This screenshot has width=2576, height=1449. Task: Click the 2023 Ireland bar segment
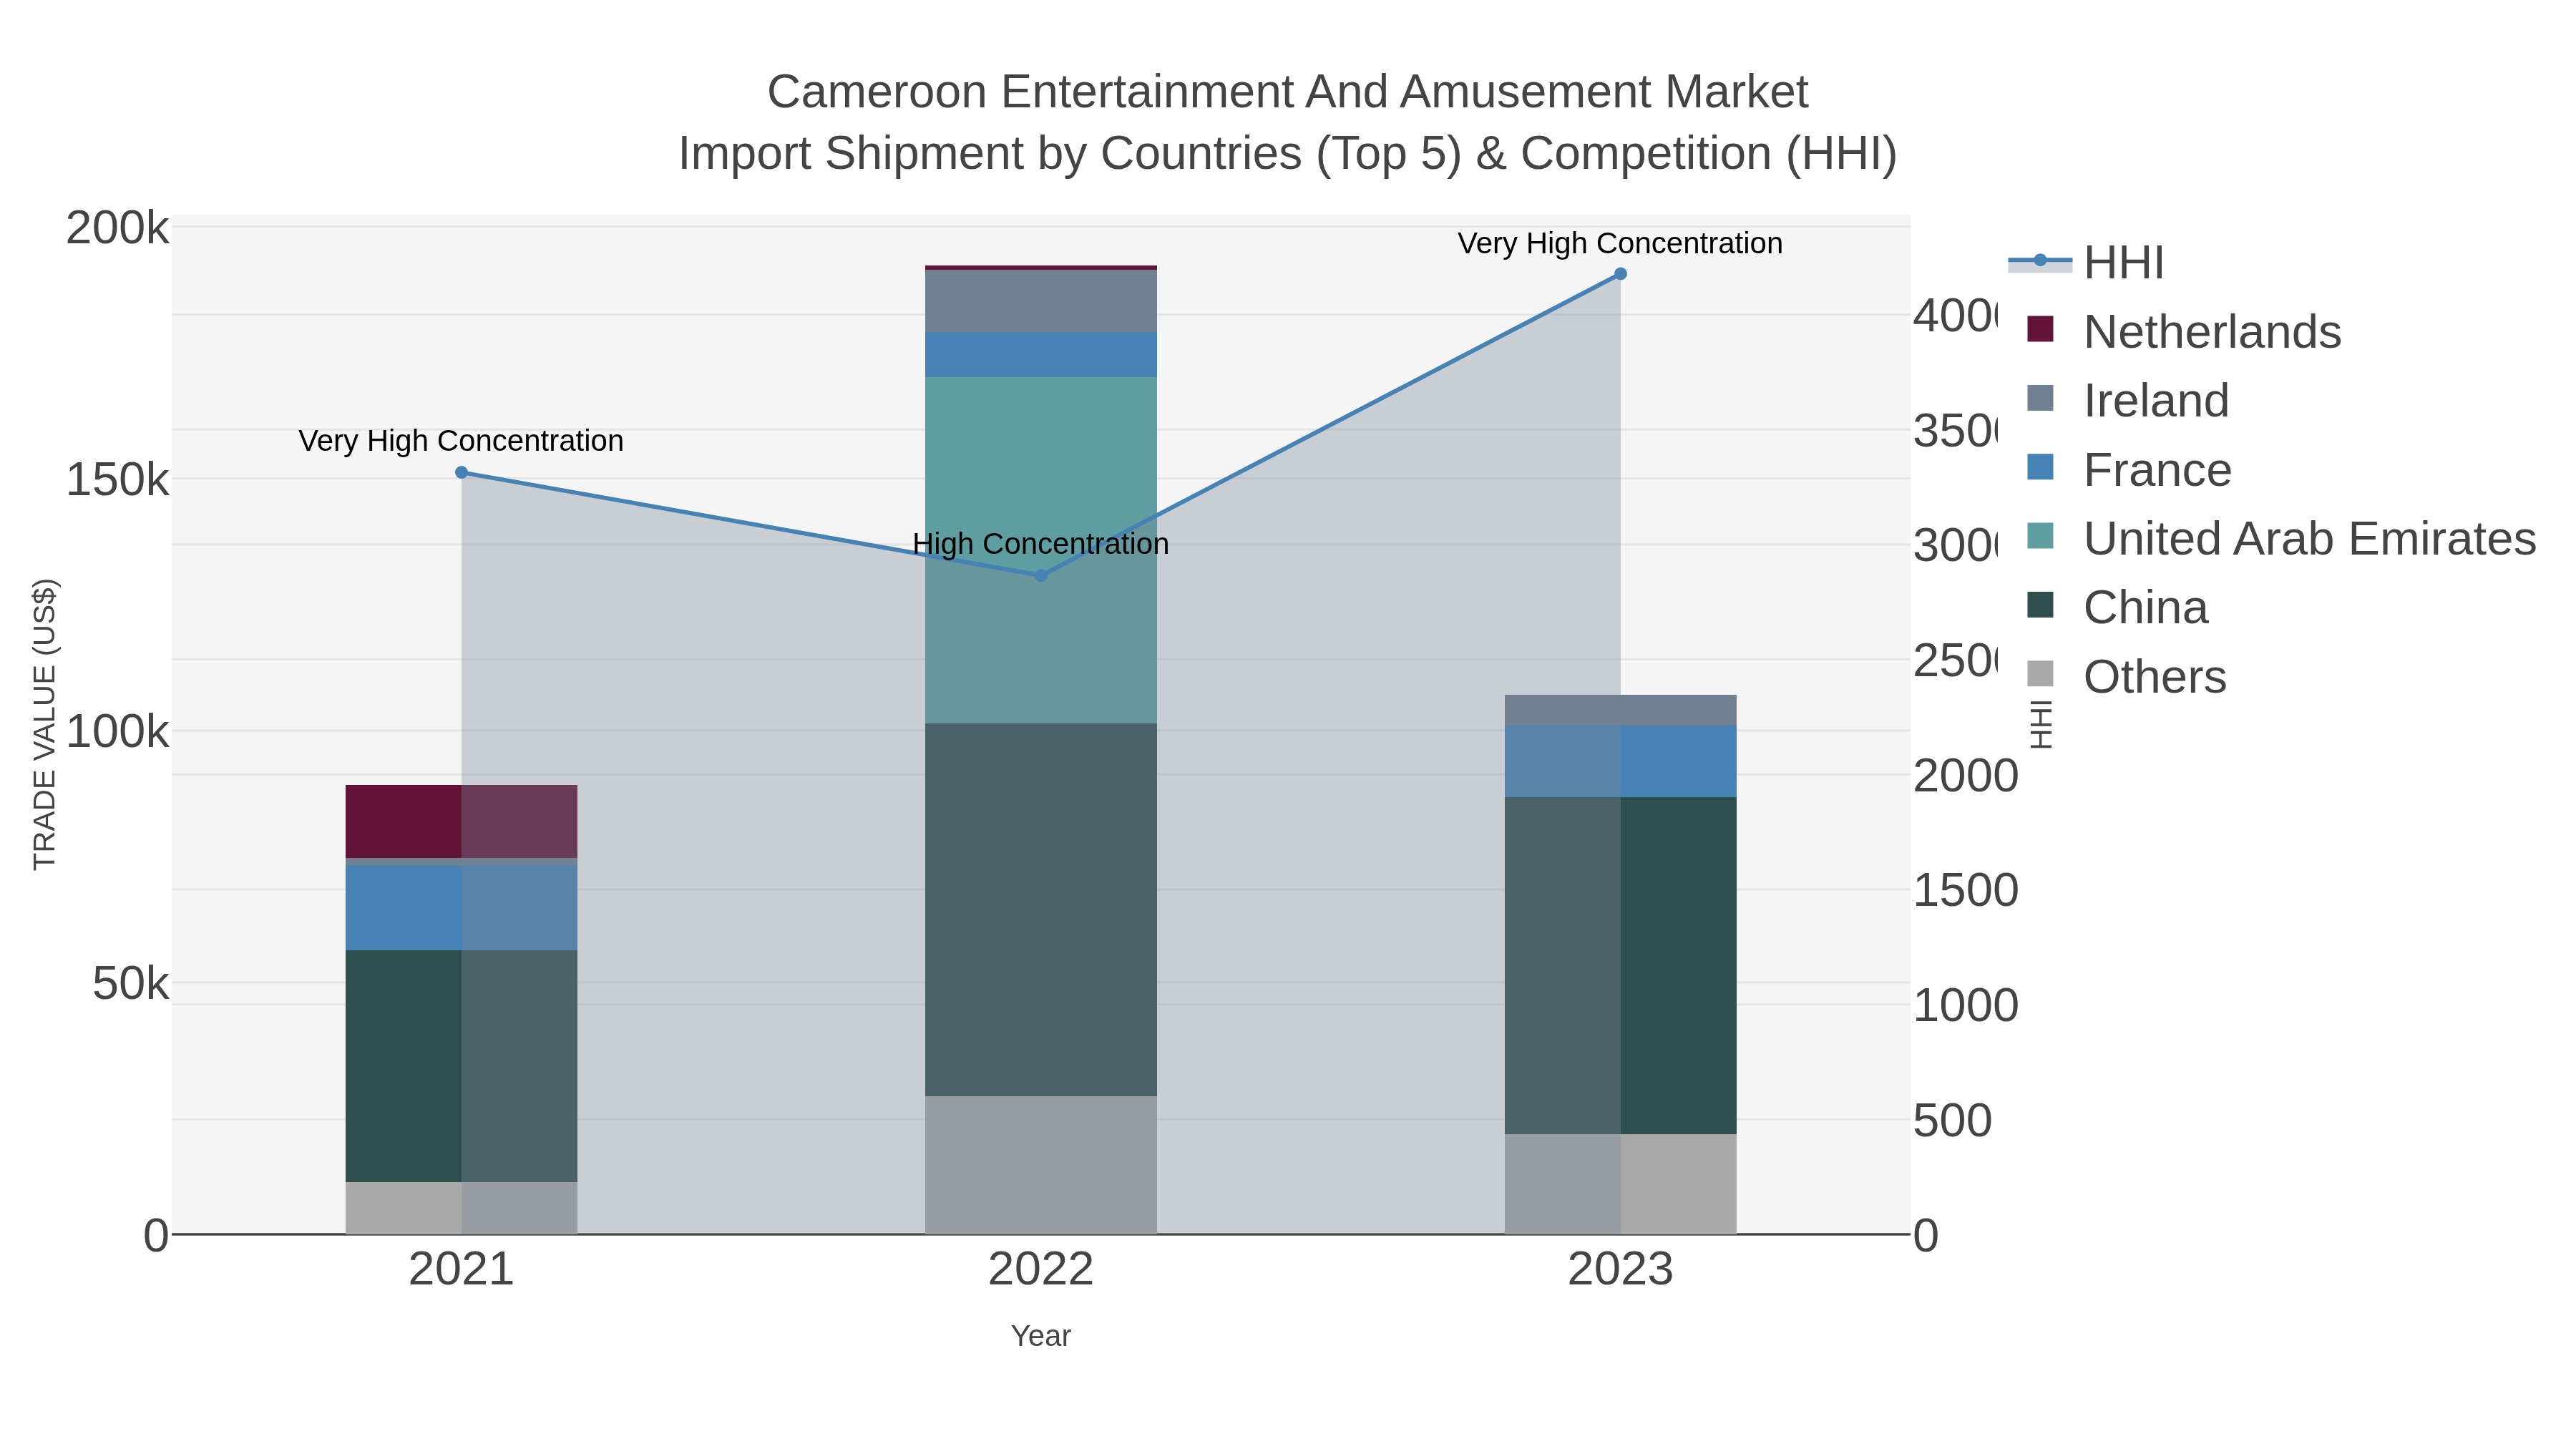1620,710
